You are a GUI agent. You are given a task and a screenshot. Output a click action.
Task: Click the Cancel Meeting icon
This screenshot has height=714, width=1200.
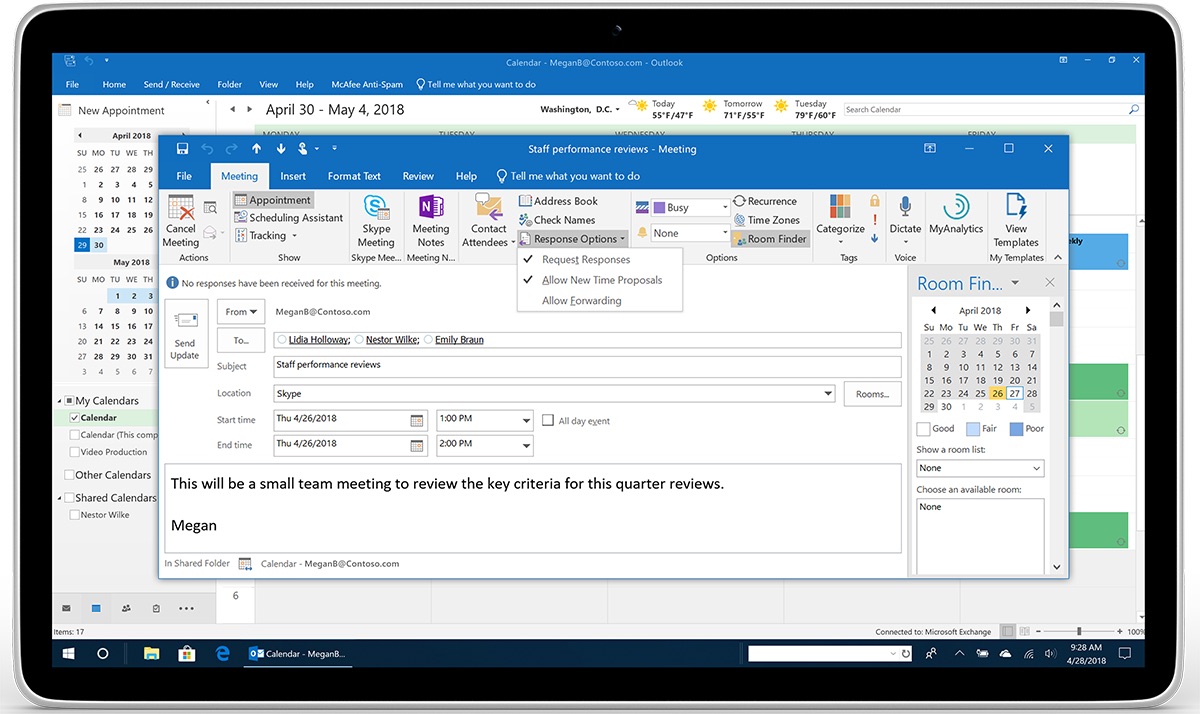click(181, 209)
